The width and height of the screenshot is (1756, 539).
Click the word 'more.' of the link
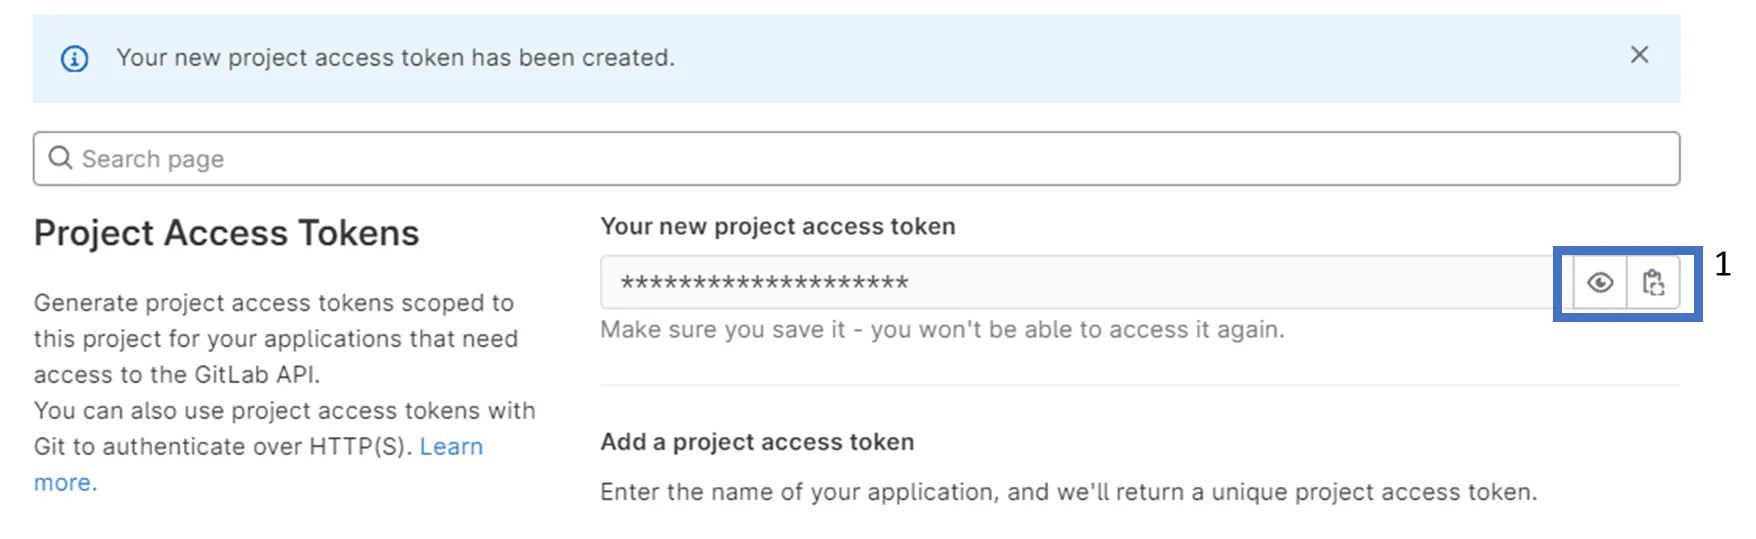66,483
